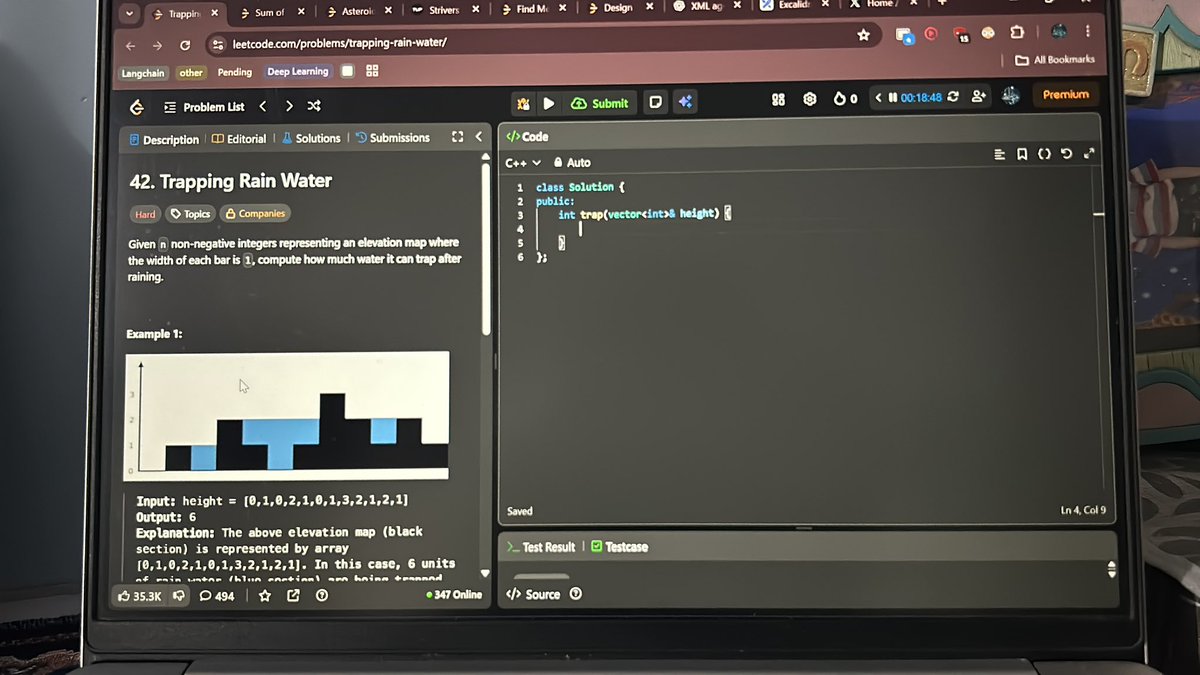Click the elevation map example image
Image resolution: width=1200 pixels, height=675 pixels.
pos(287,415)
